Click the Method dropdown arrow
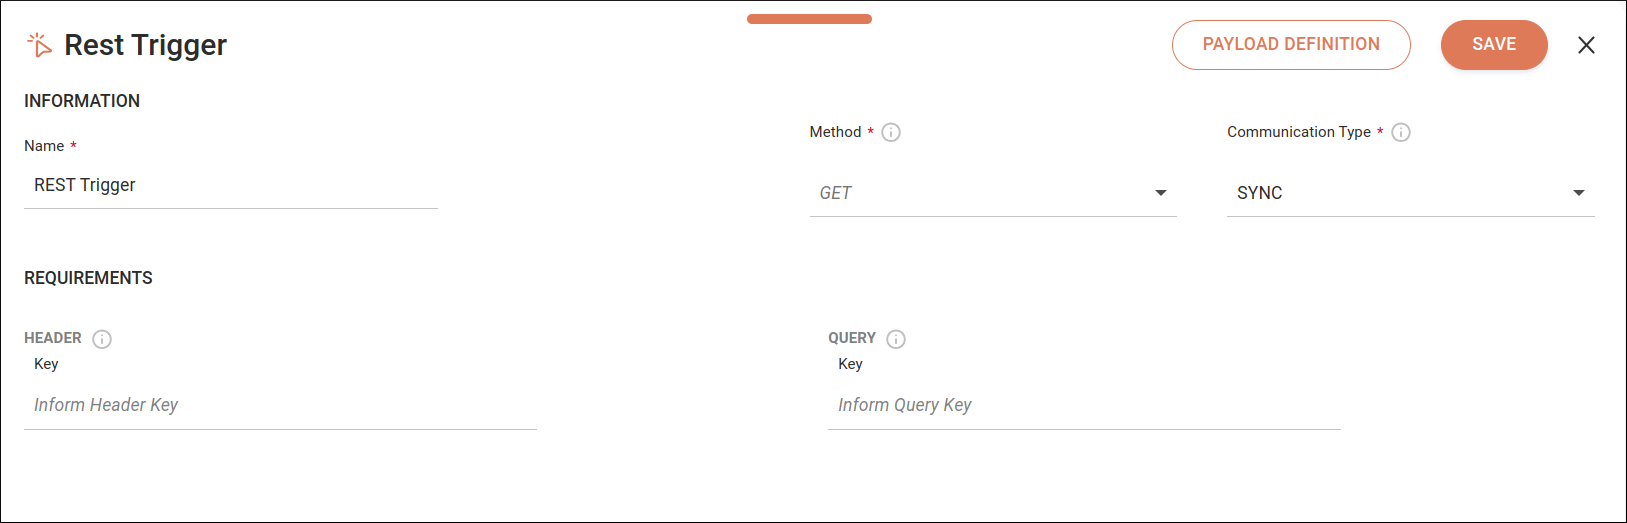1627x523 pixels. click(1161, 193)
